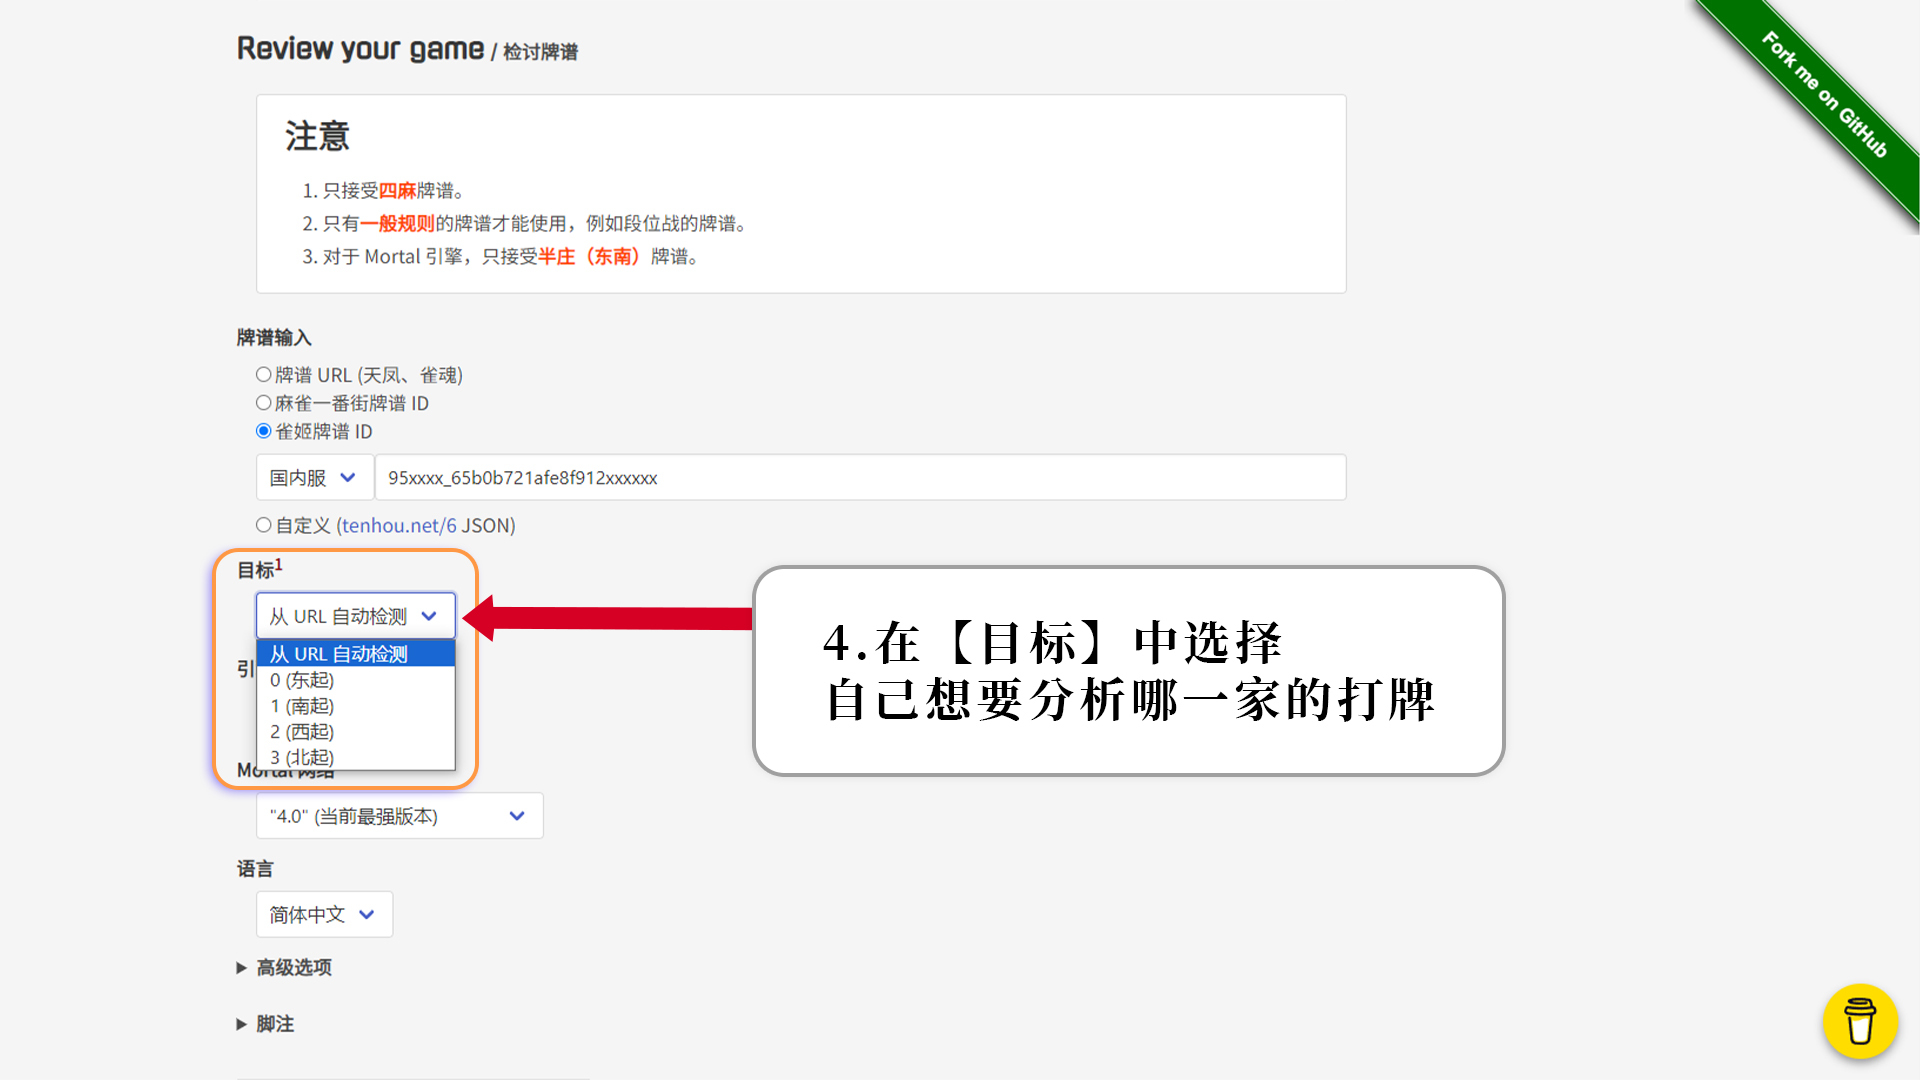Choose the 0 (东起) option
The height and width of the screenshot is (1080, 1920).
(x=355, y=680)
